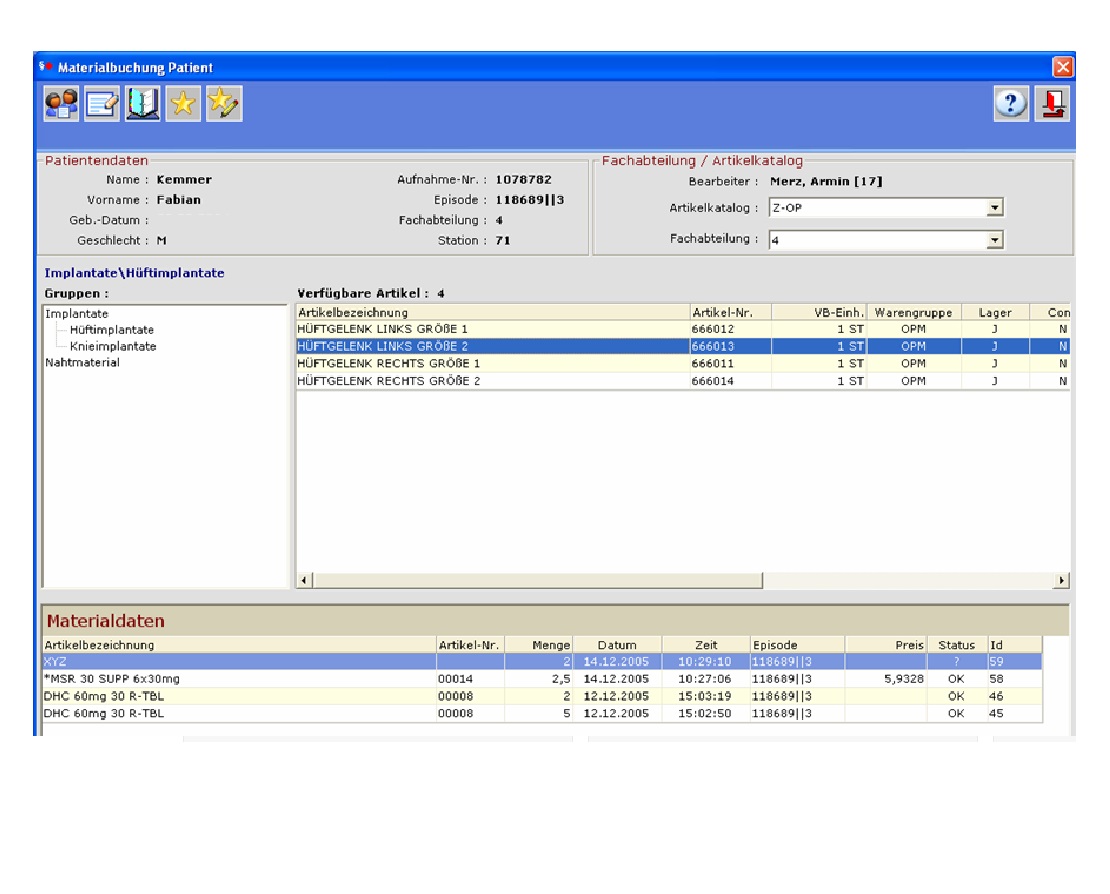Image resolution: width=1110 pixels, height=894 pixels.
Task: Click time 10:27:06 in Materialdaten
Action: tap(704, 679)
